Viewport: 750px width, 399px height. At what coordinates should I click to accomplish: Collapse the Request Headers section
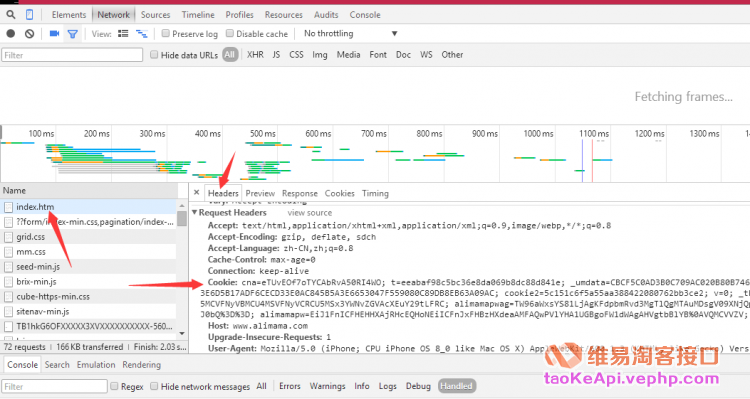coord(195,212)
